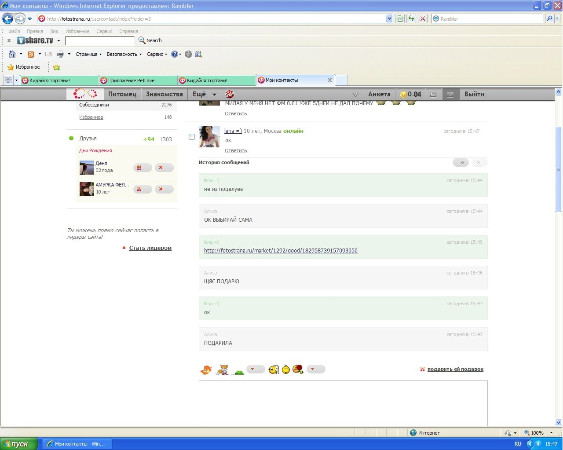
Task: Click the rose smiley emoticon
Action: tap(298, 369)
